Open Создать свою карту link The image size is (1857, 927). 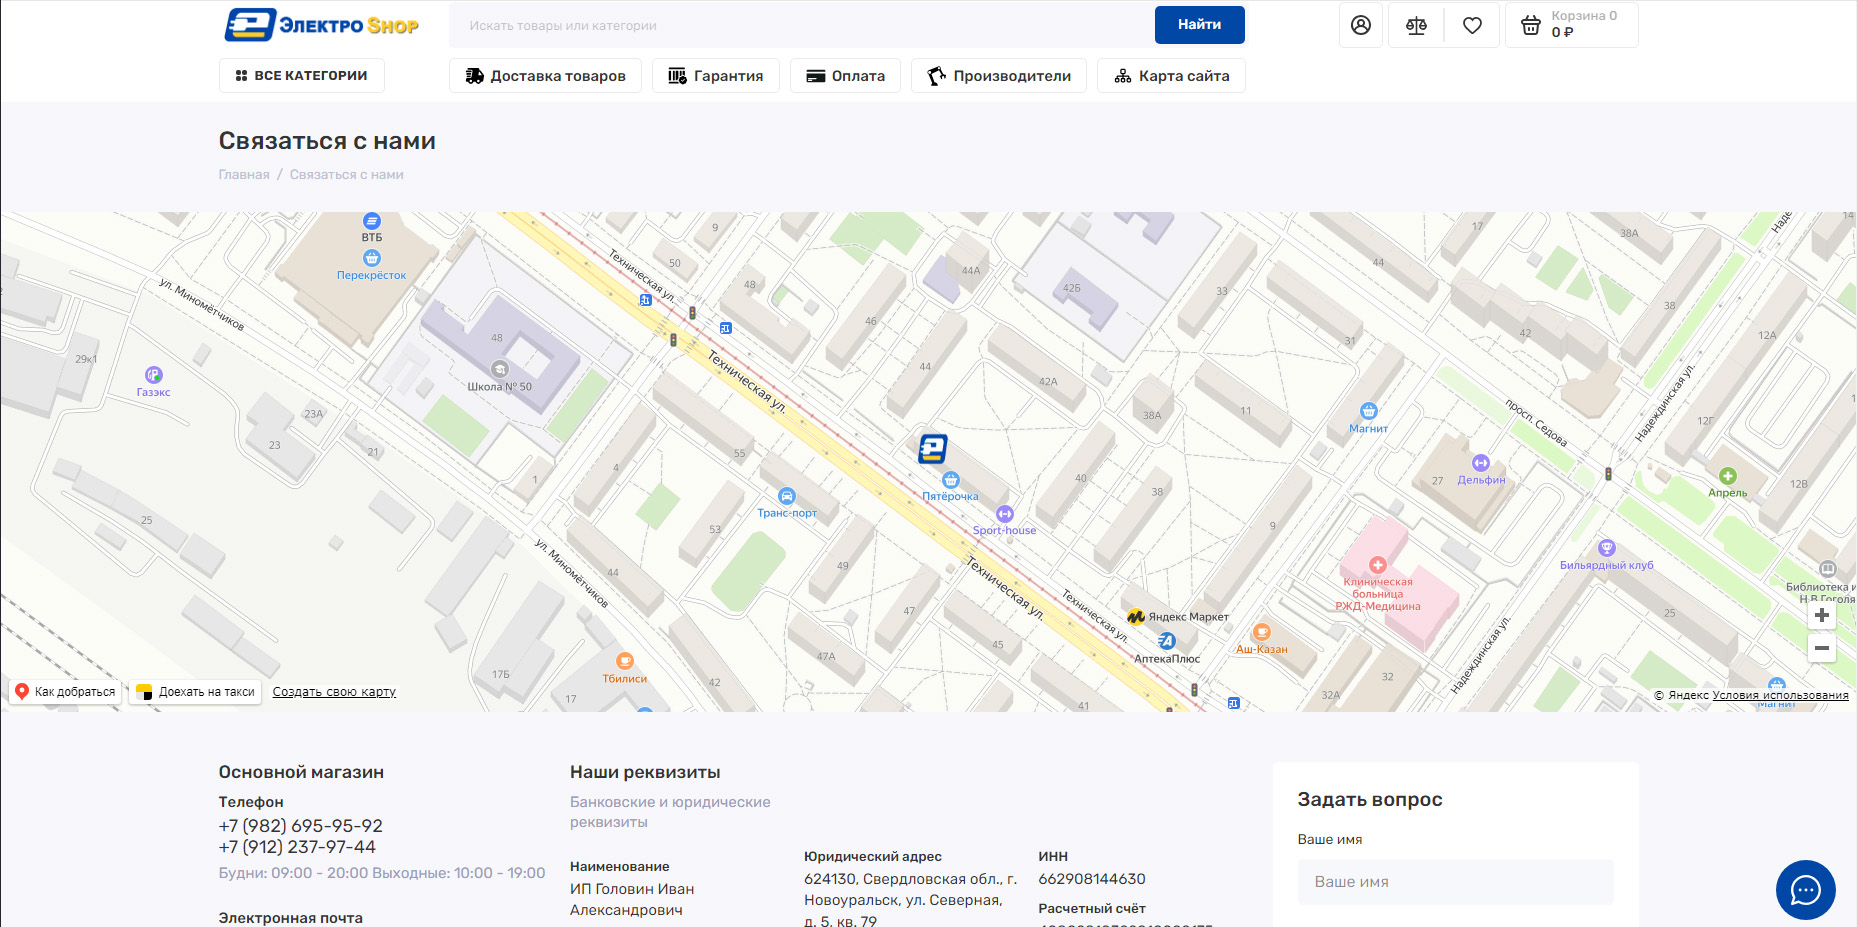[x=334, y=691]
